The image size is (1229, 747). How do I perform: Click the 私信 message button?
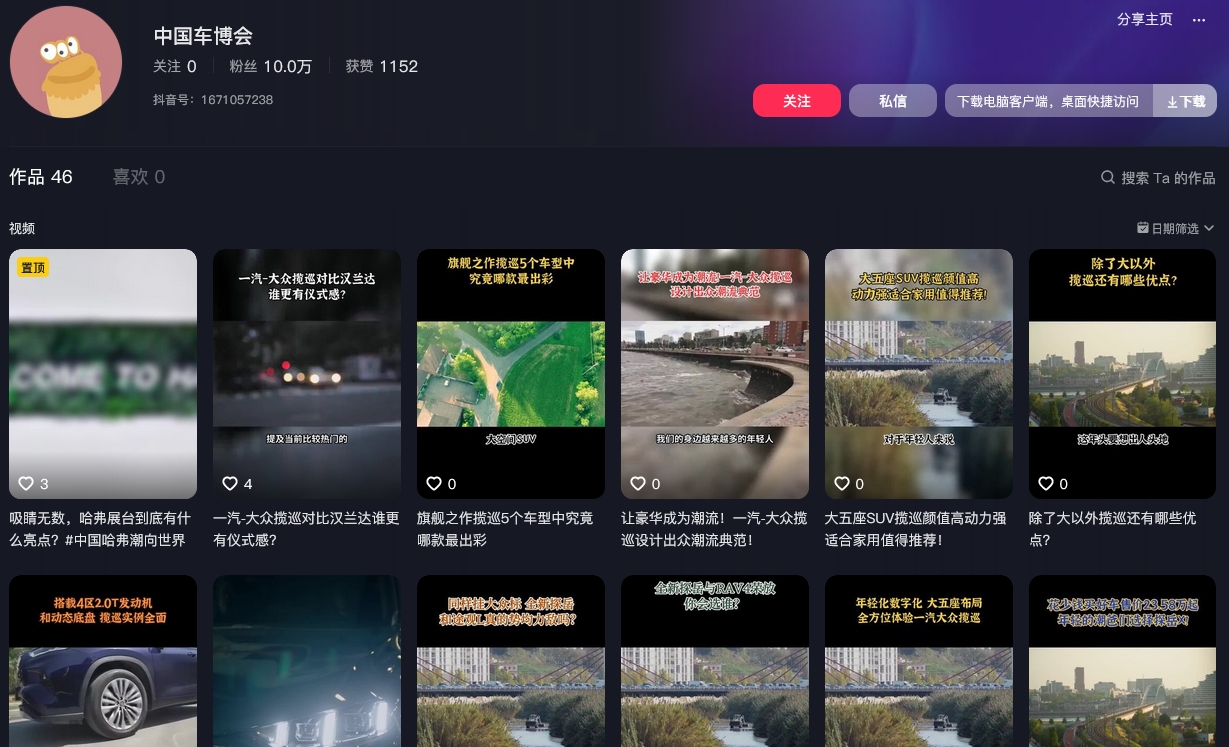click(893, 101)
